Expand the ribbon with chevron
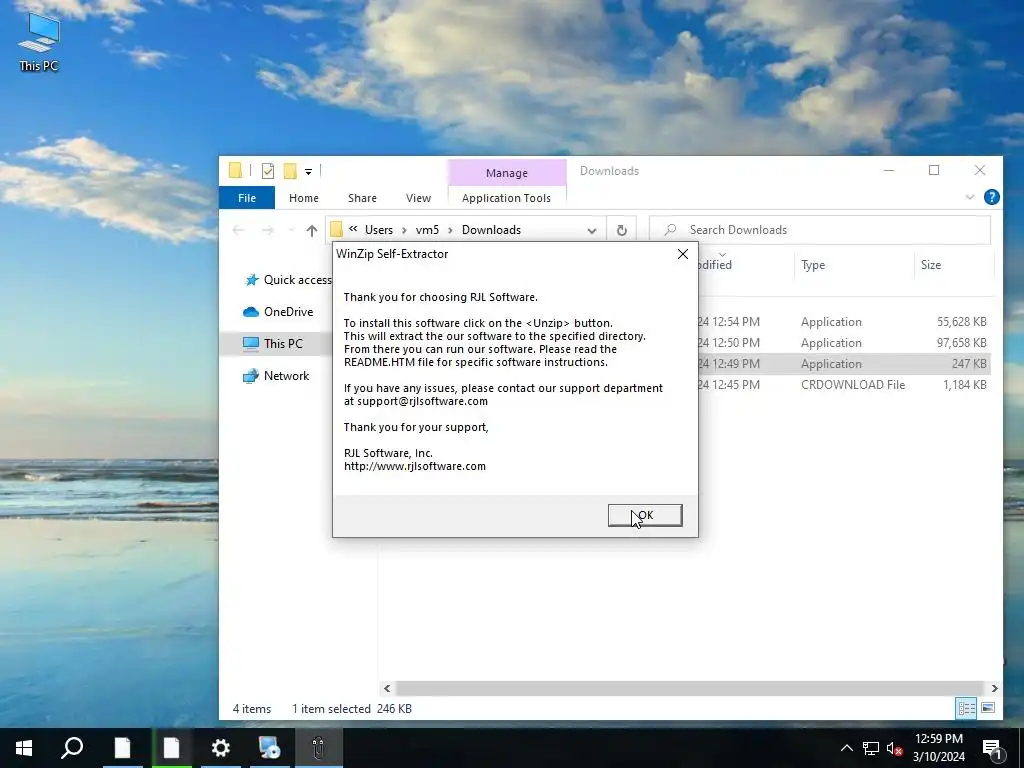 click(970, 197)
